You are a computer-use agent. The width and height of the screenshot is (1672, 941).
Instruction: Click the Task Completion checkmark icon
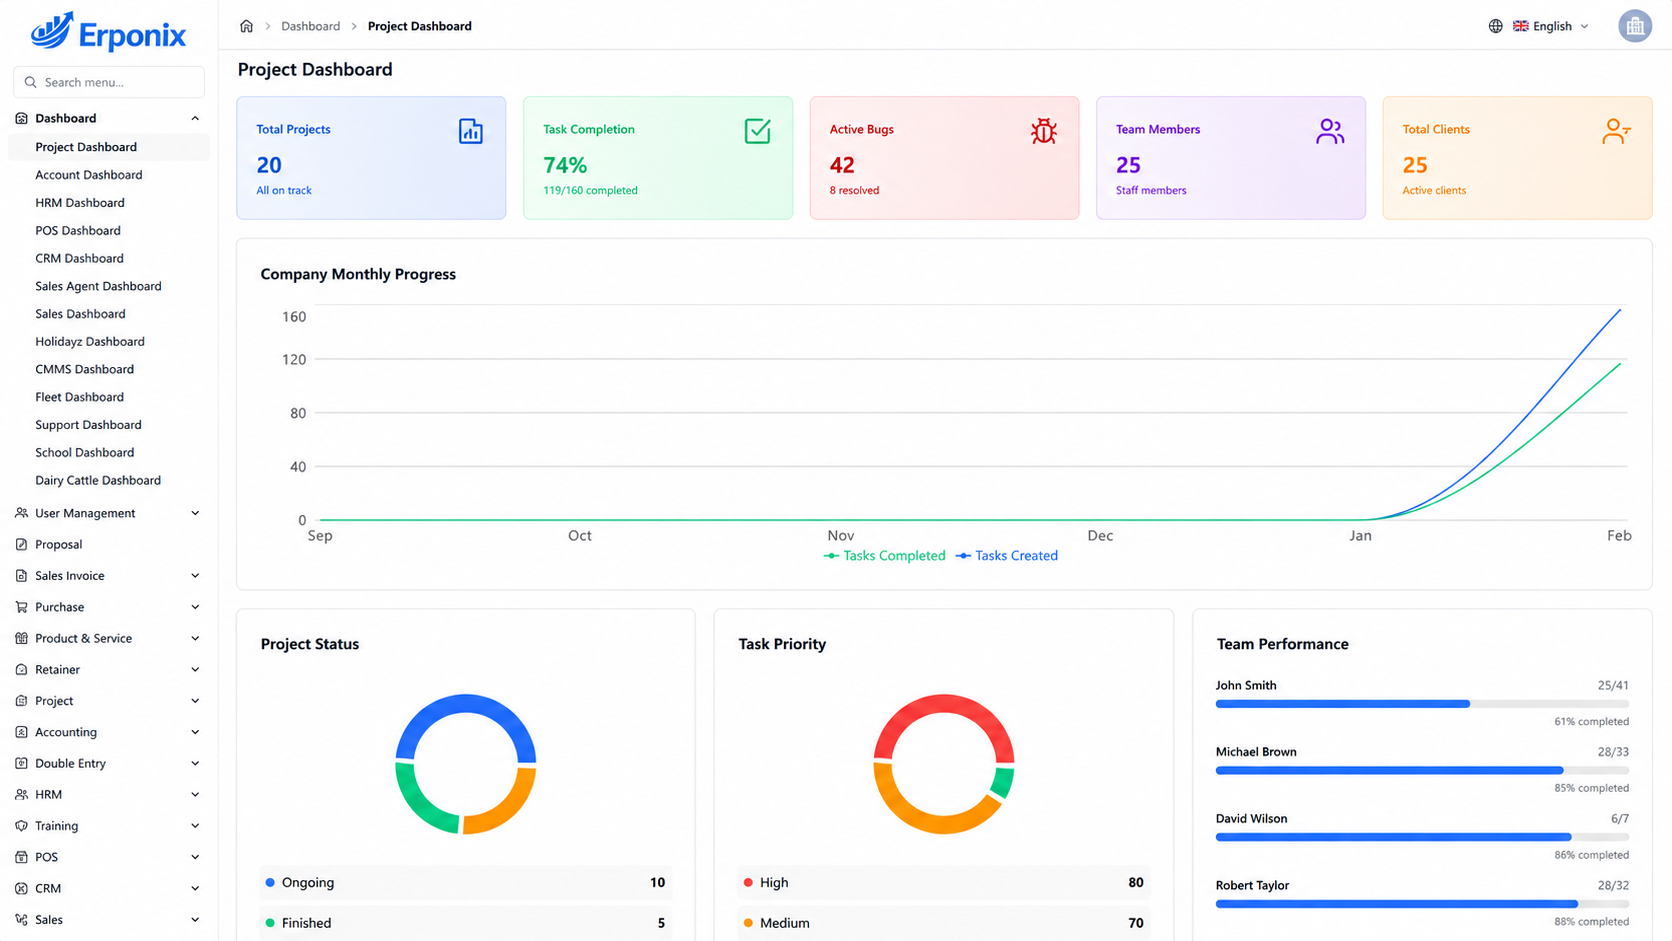(757, 131)
